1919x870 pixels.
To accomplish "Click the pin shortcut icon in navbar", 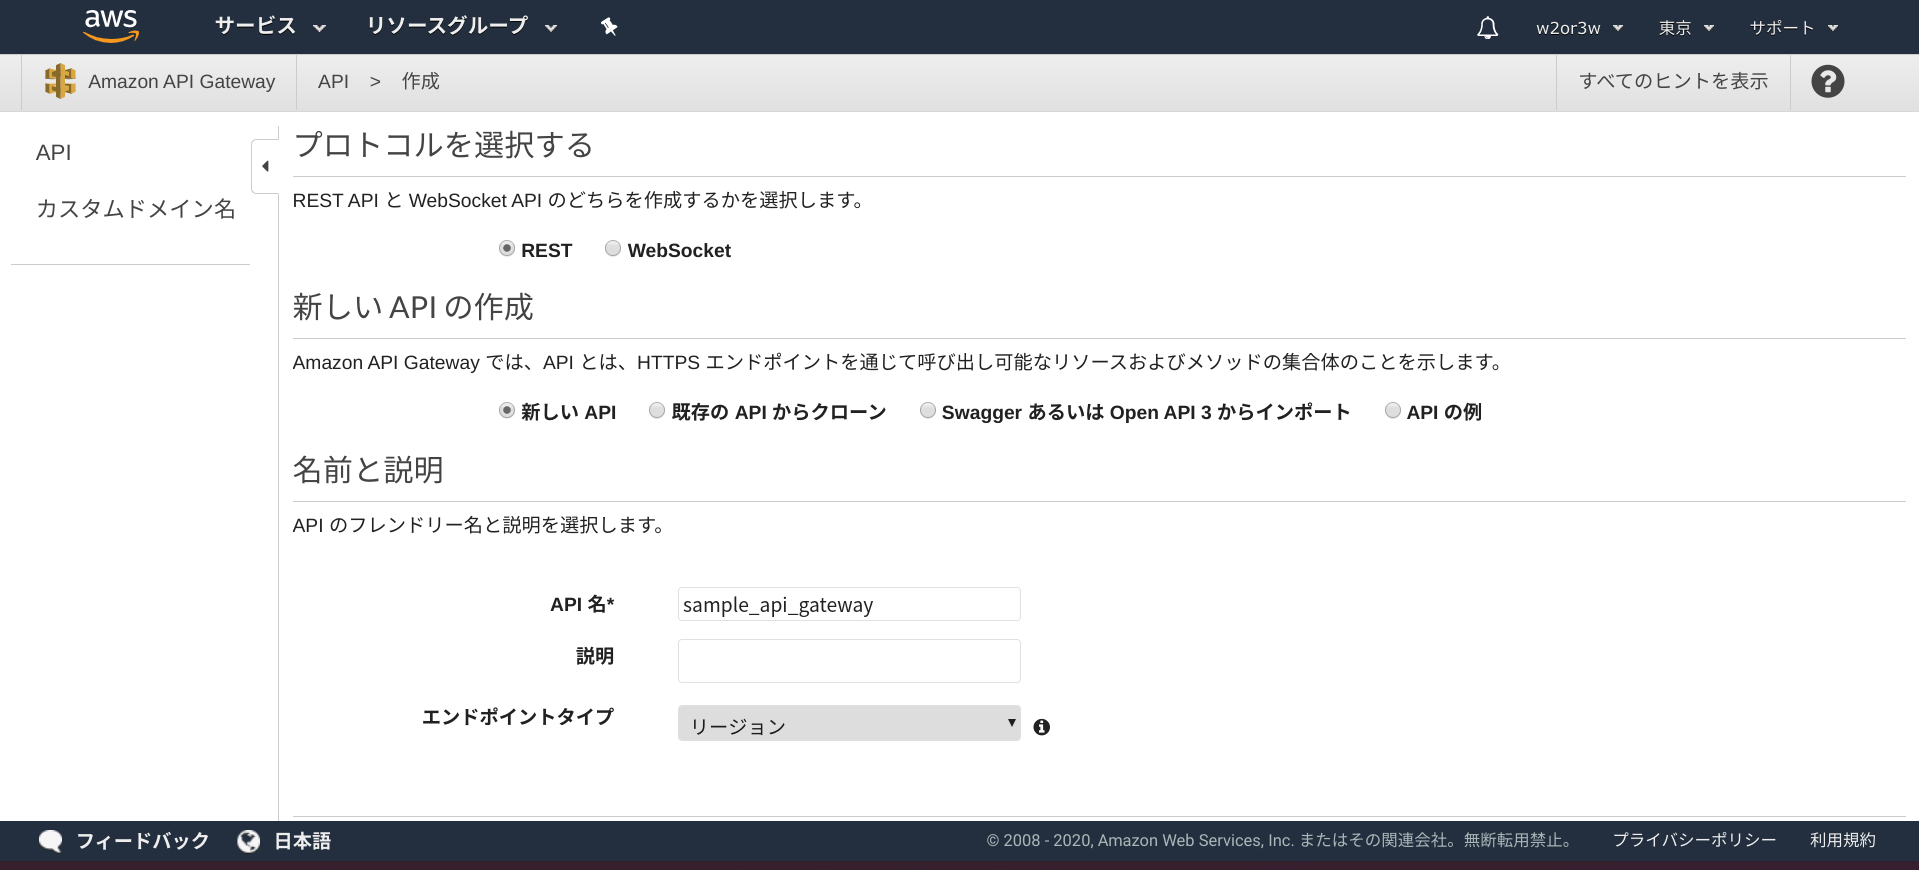I will (609, 27).
